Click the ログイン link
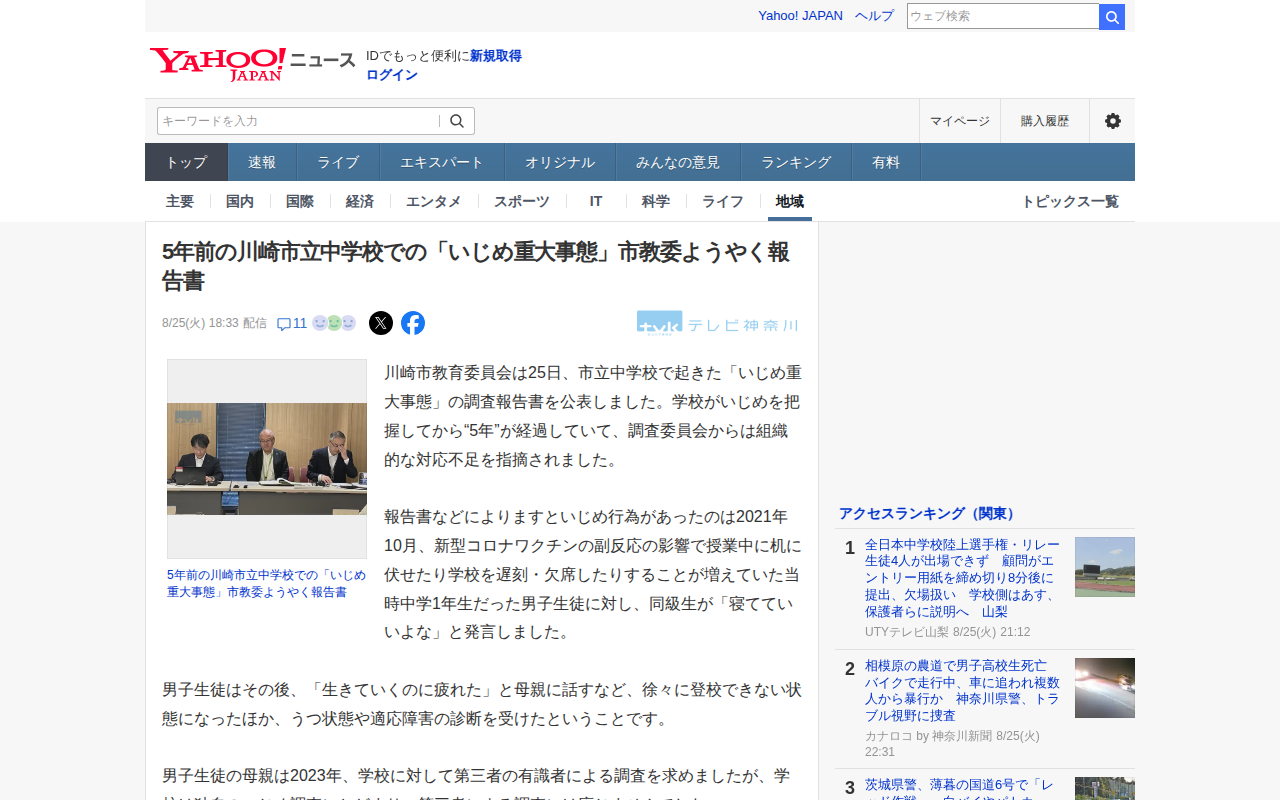1280x800 pixels. 392,75
